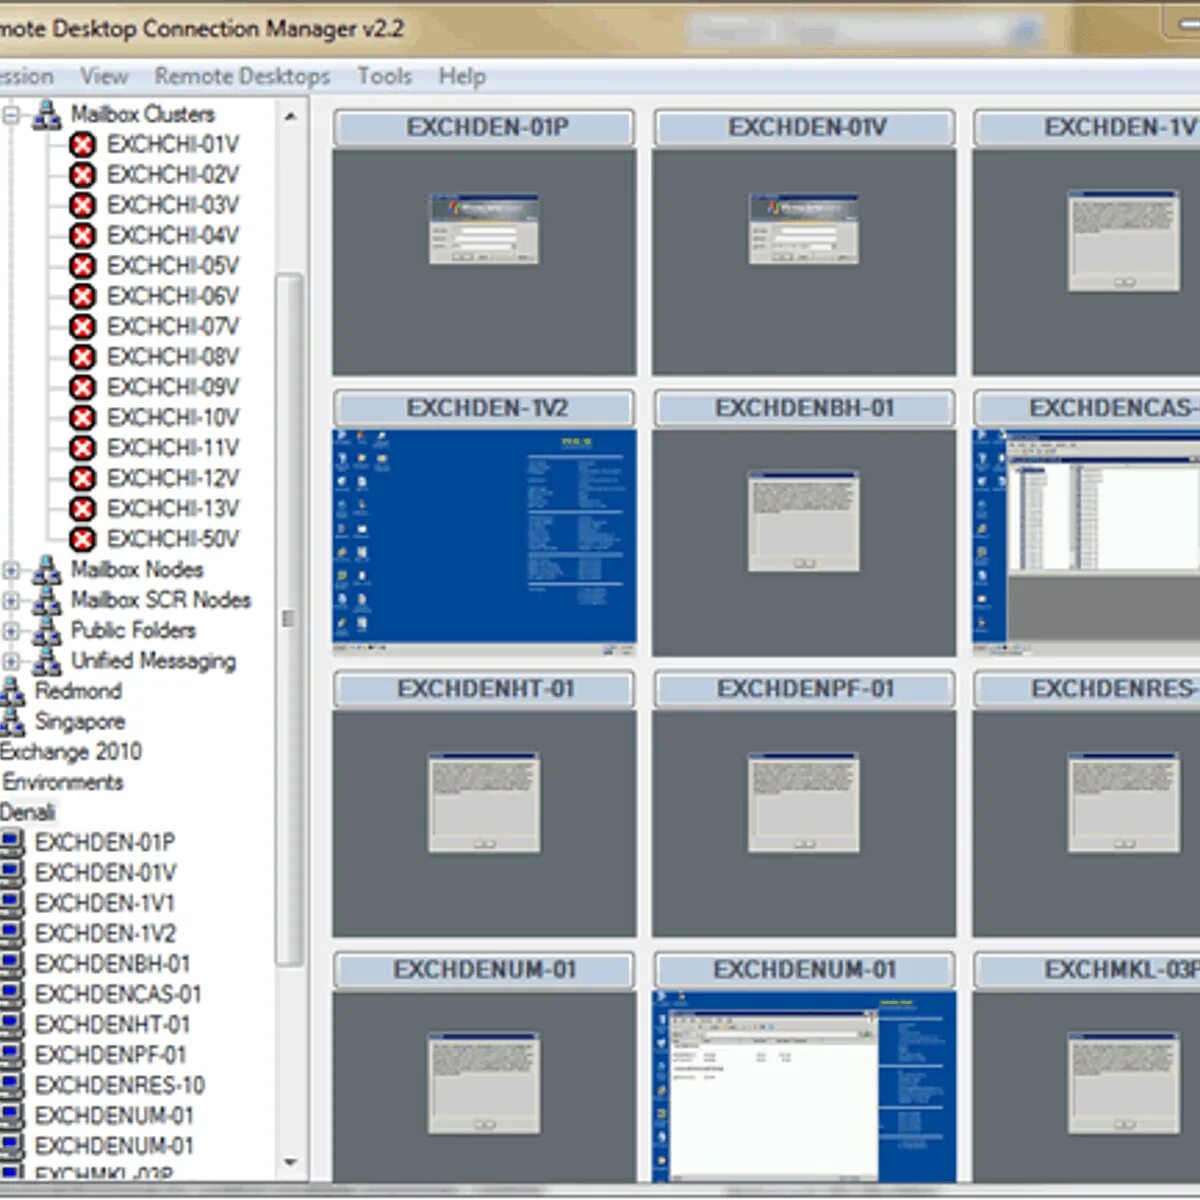Select EXCHCHI-12V in the server tree

173,479
